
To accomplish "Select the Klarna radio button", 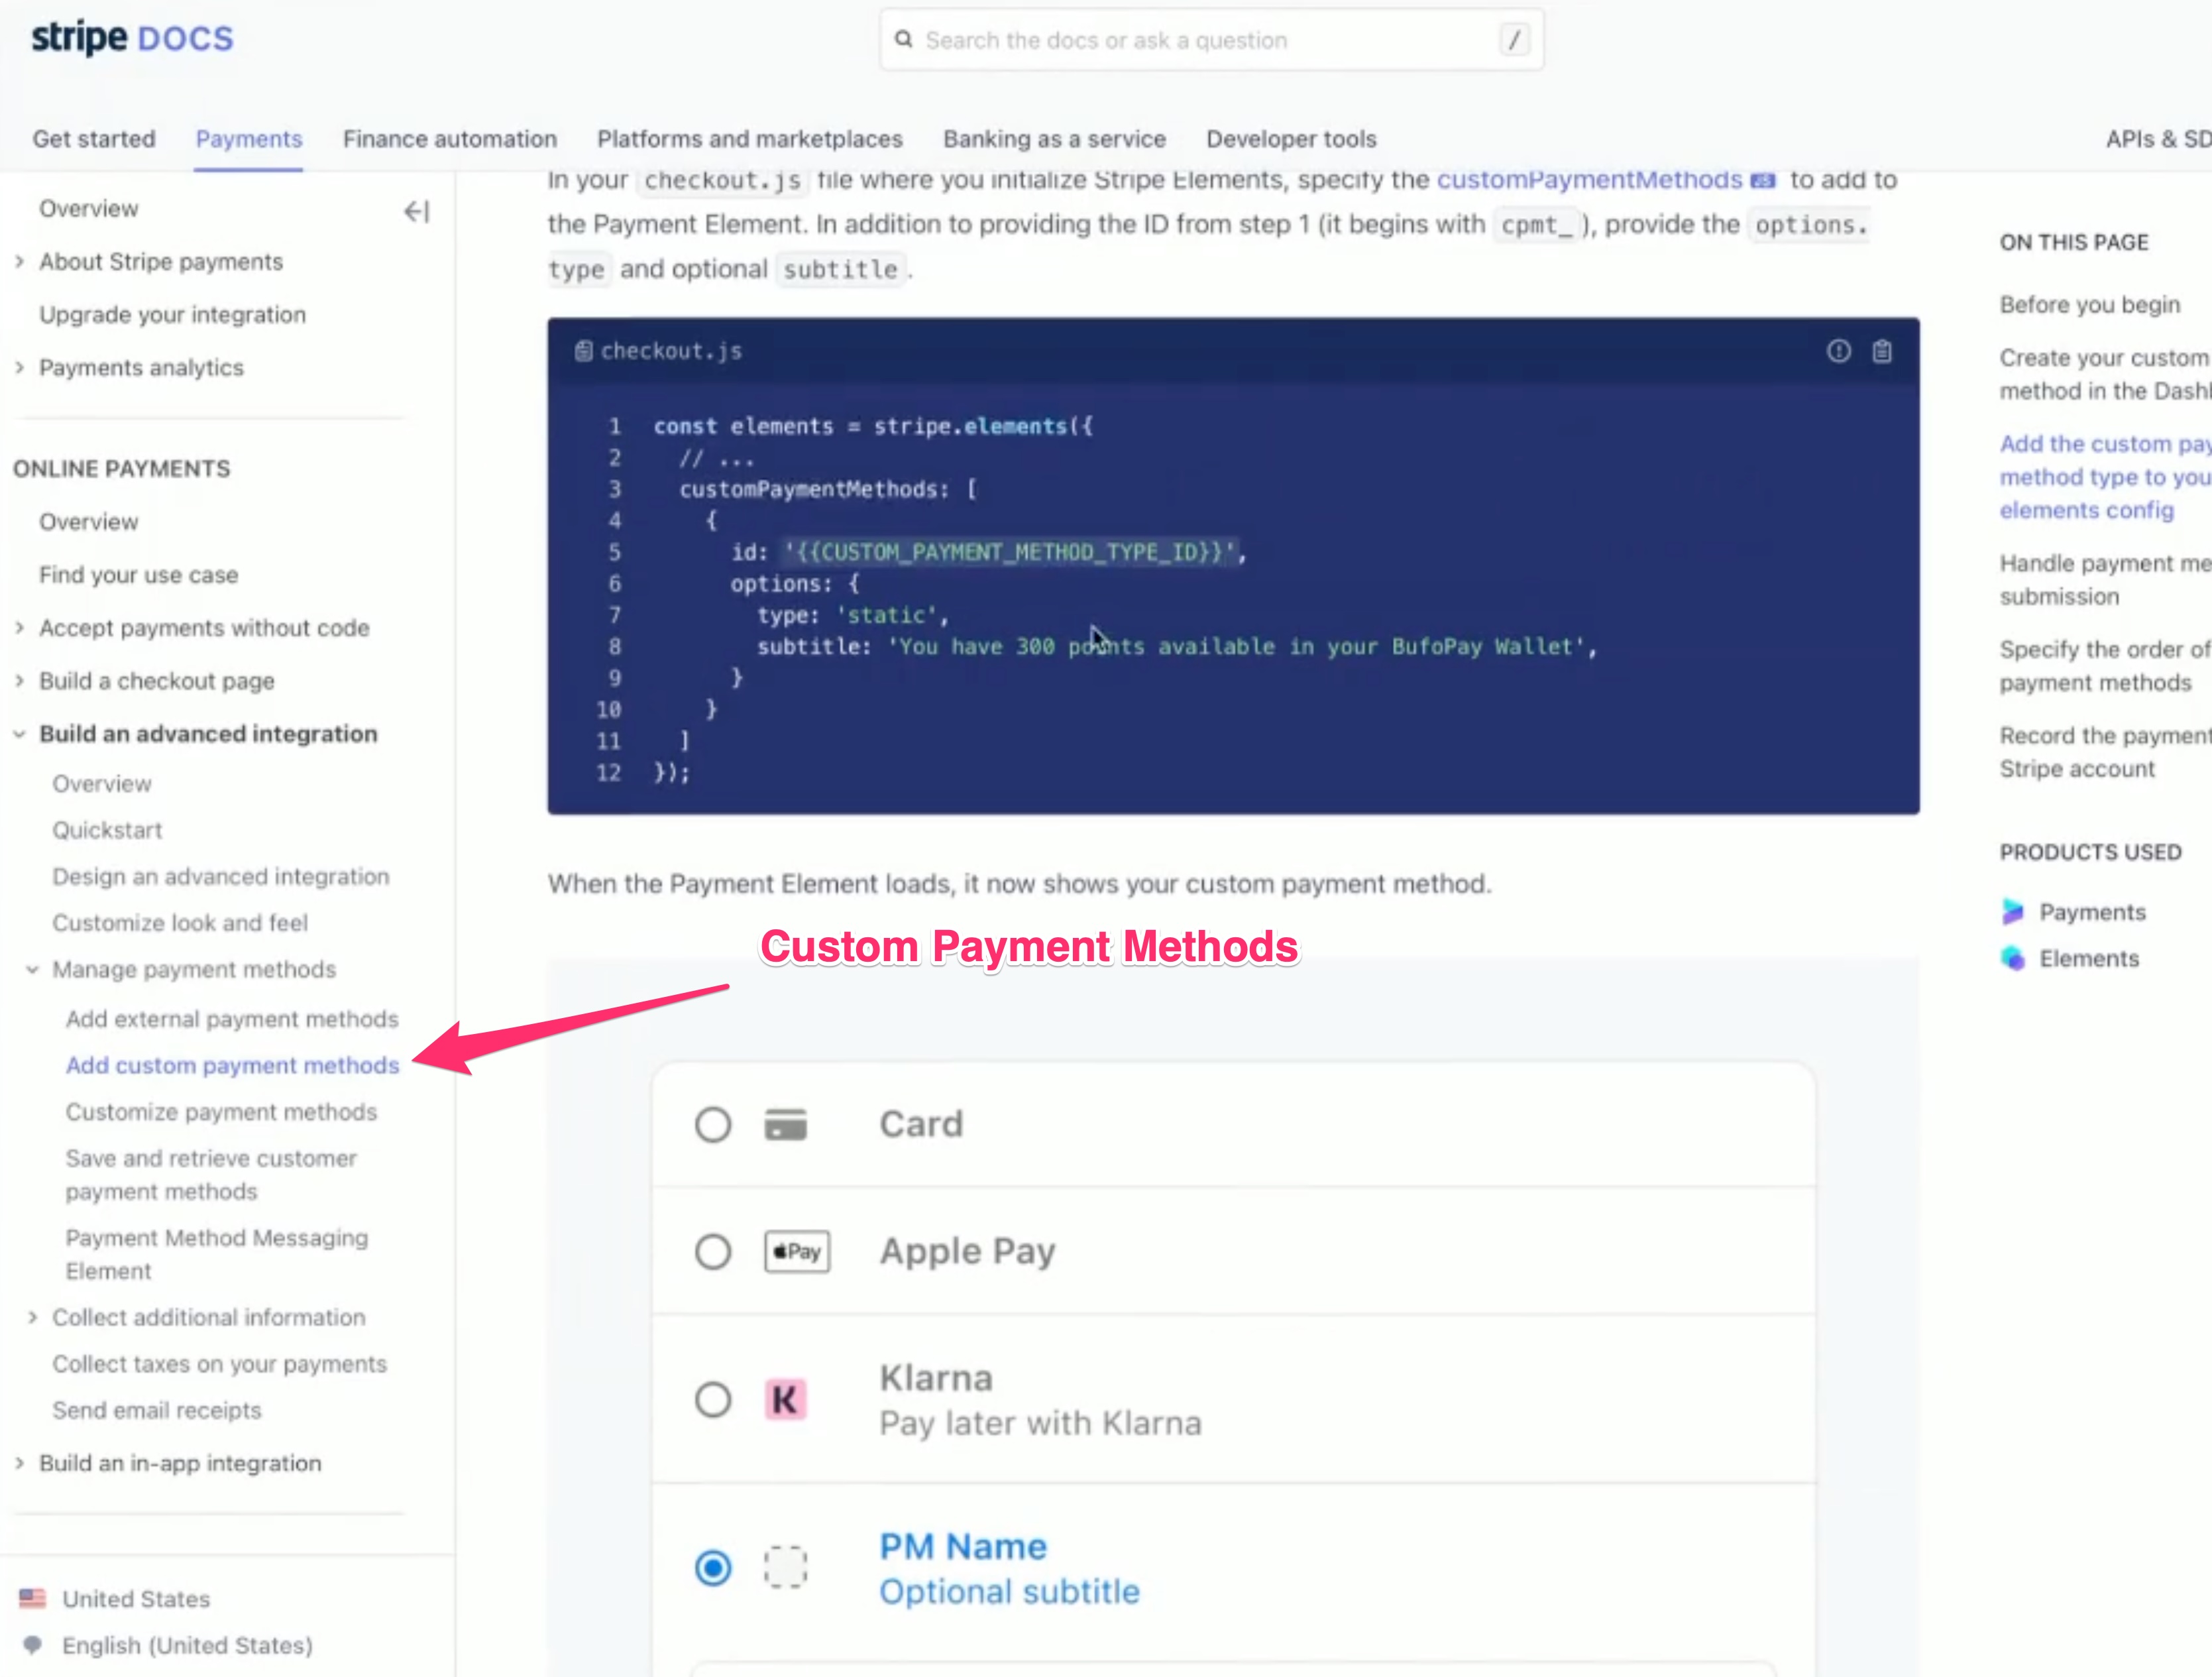I will [713, 1400].
